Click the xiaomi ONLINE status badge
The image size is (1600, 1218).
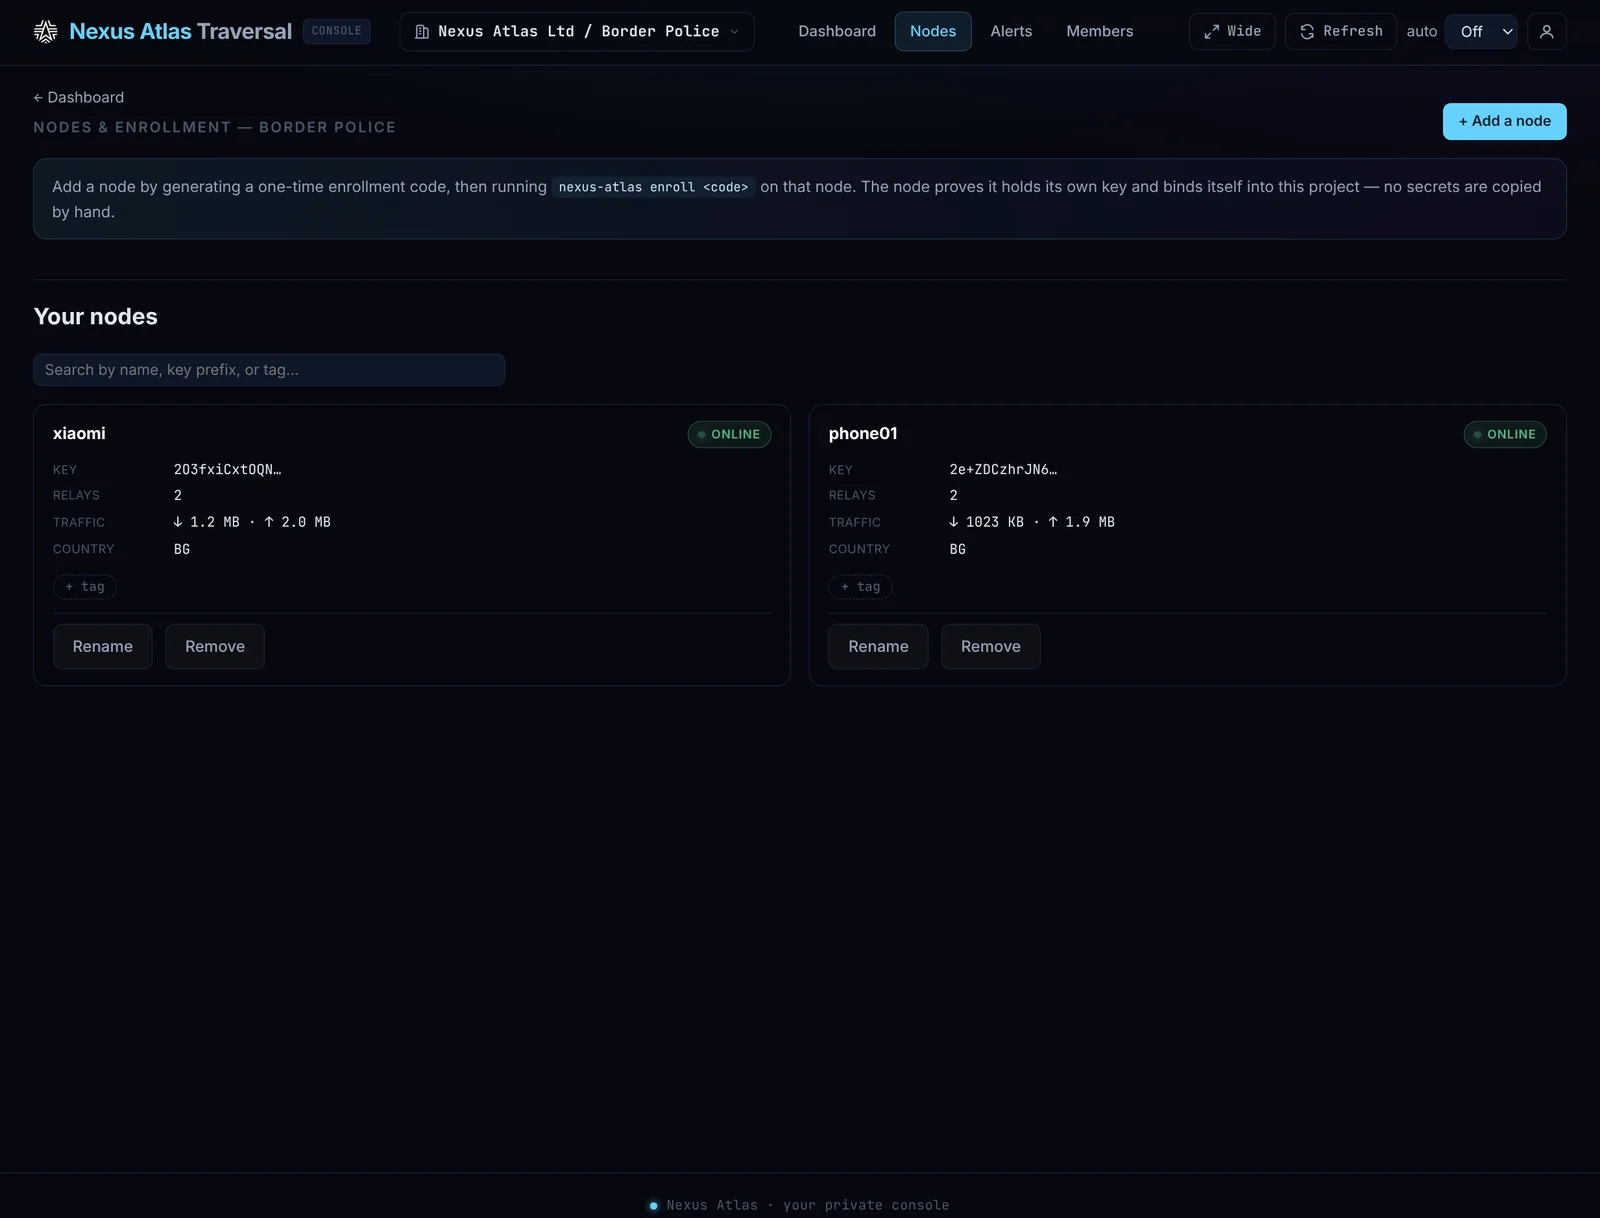729,434
